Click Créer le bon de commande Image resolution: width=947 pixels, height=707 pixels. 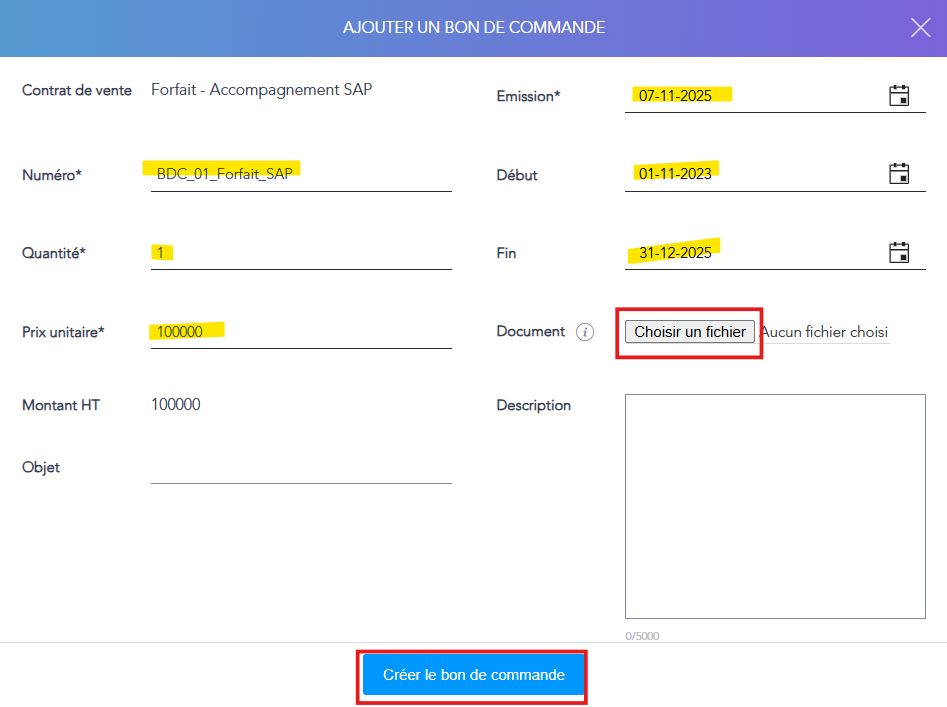pos(473,675)
